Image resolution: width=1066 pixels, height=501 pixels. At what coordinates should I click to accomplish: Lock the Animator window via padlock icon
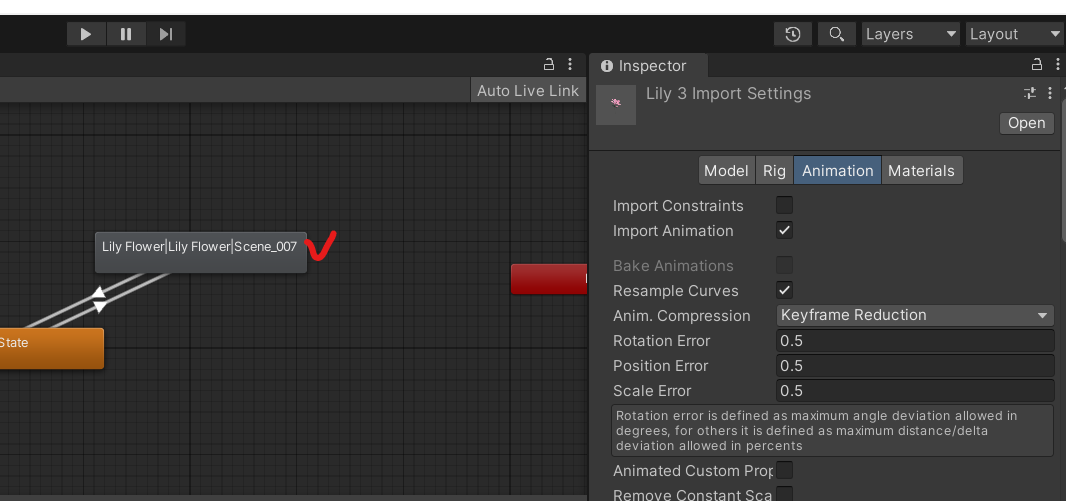pos(549,65)
